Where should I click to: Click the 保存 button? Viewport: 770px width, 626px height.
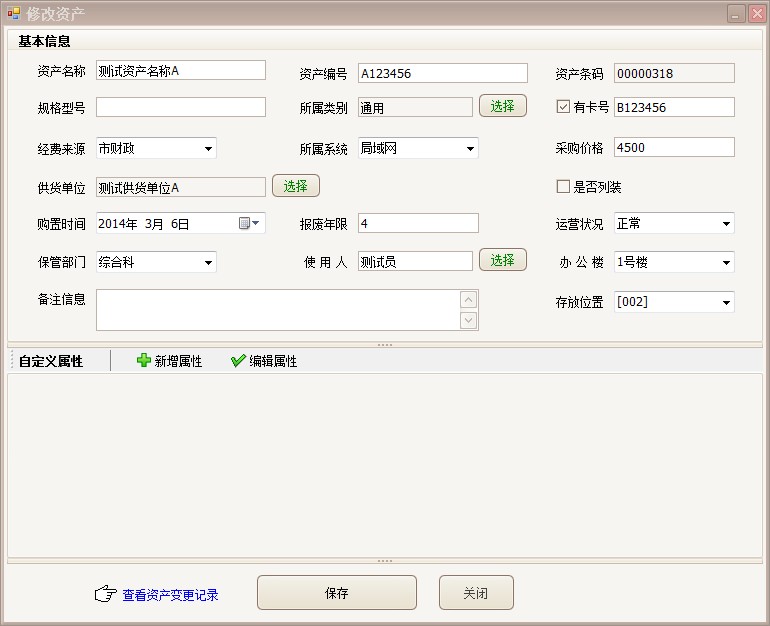coord(337,593)
